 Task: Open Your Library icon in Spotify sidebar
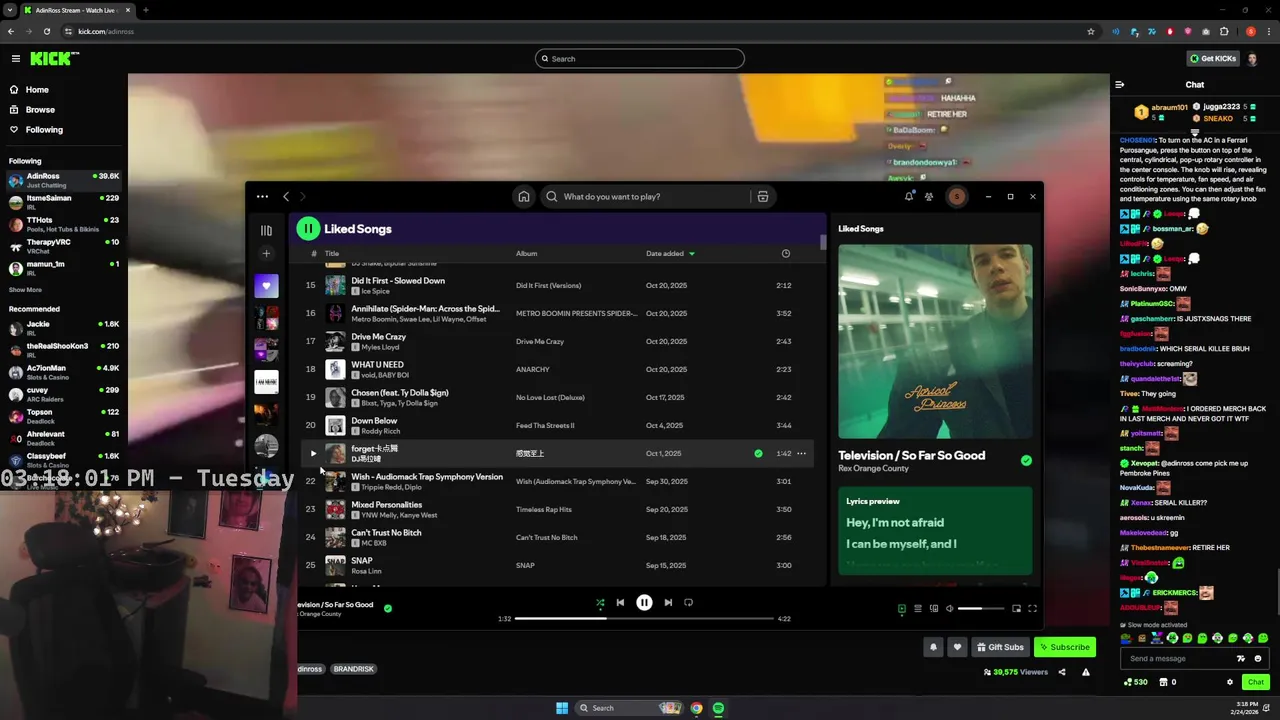tap(266, 230)
